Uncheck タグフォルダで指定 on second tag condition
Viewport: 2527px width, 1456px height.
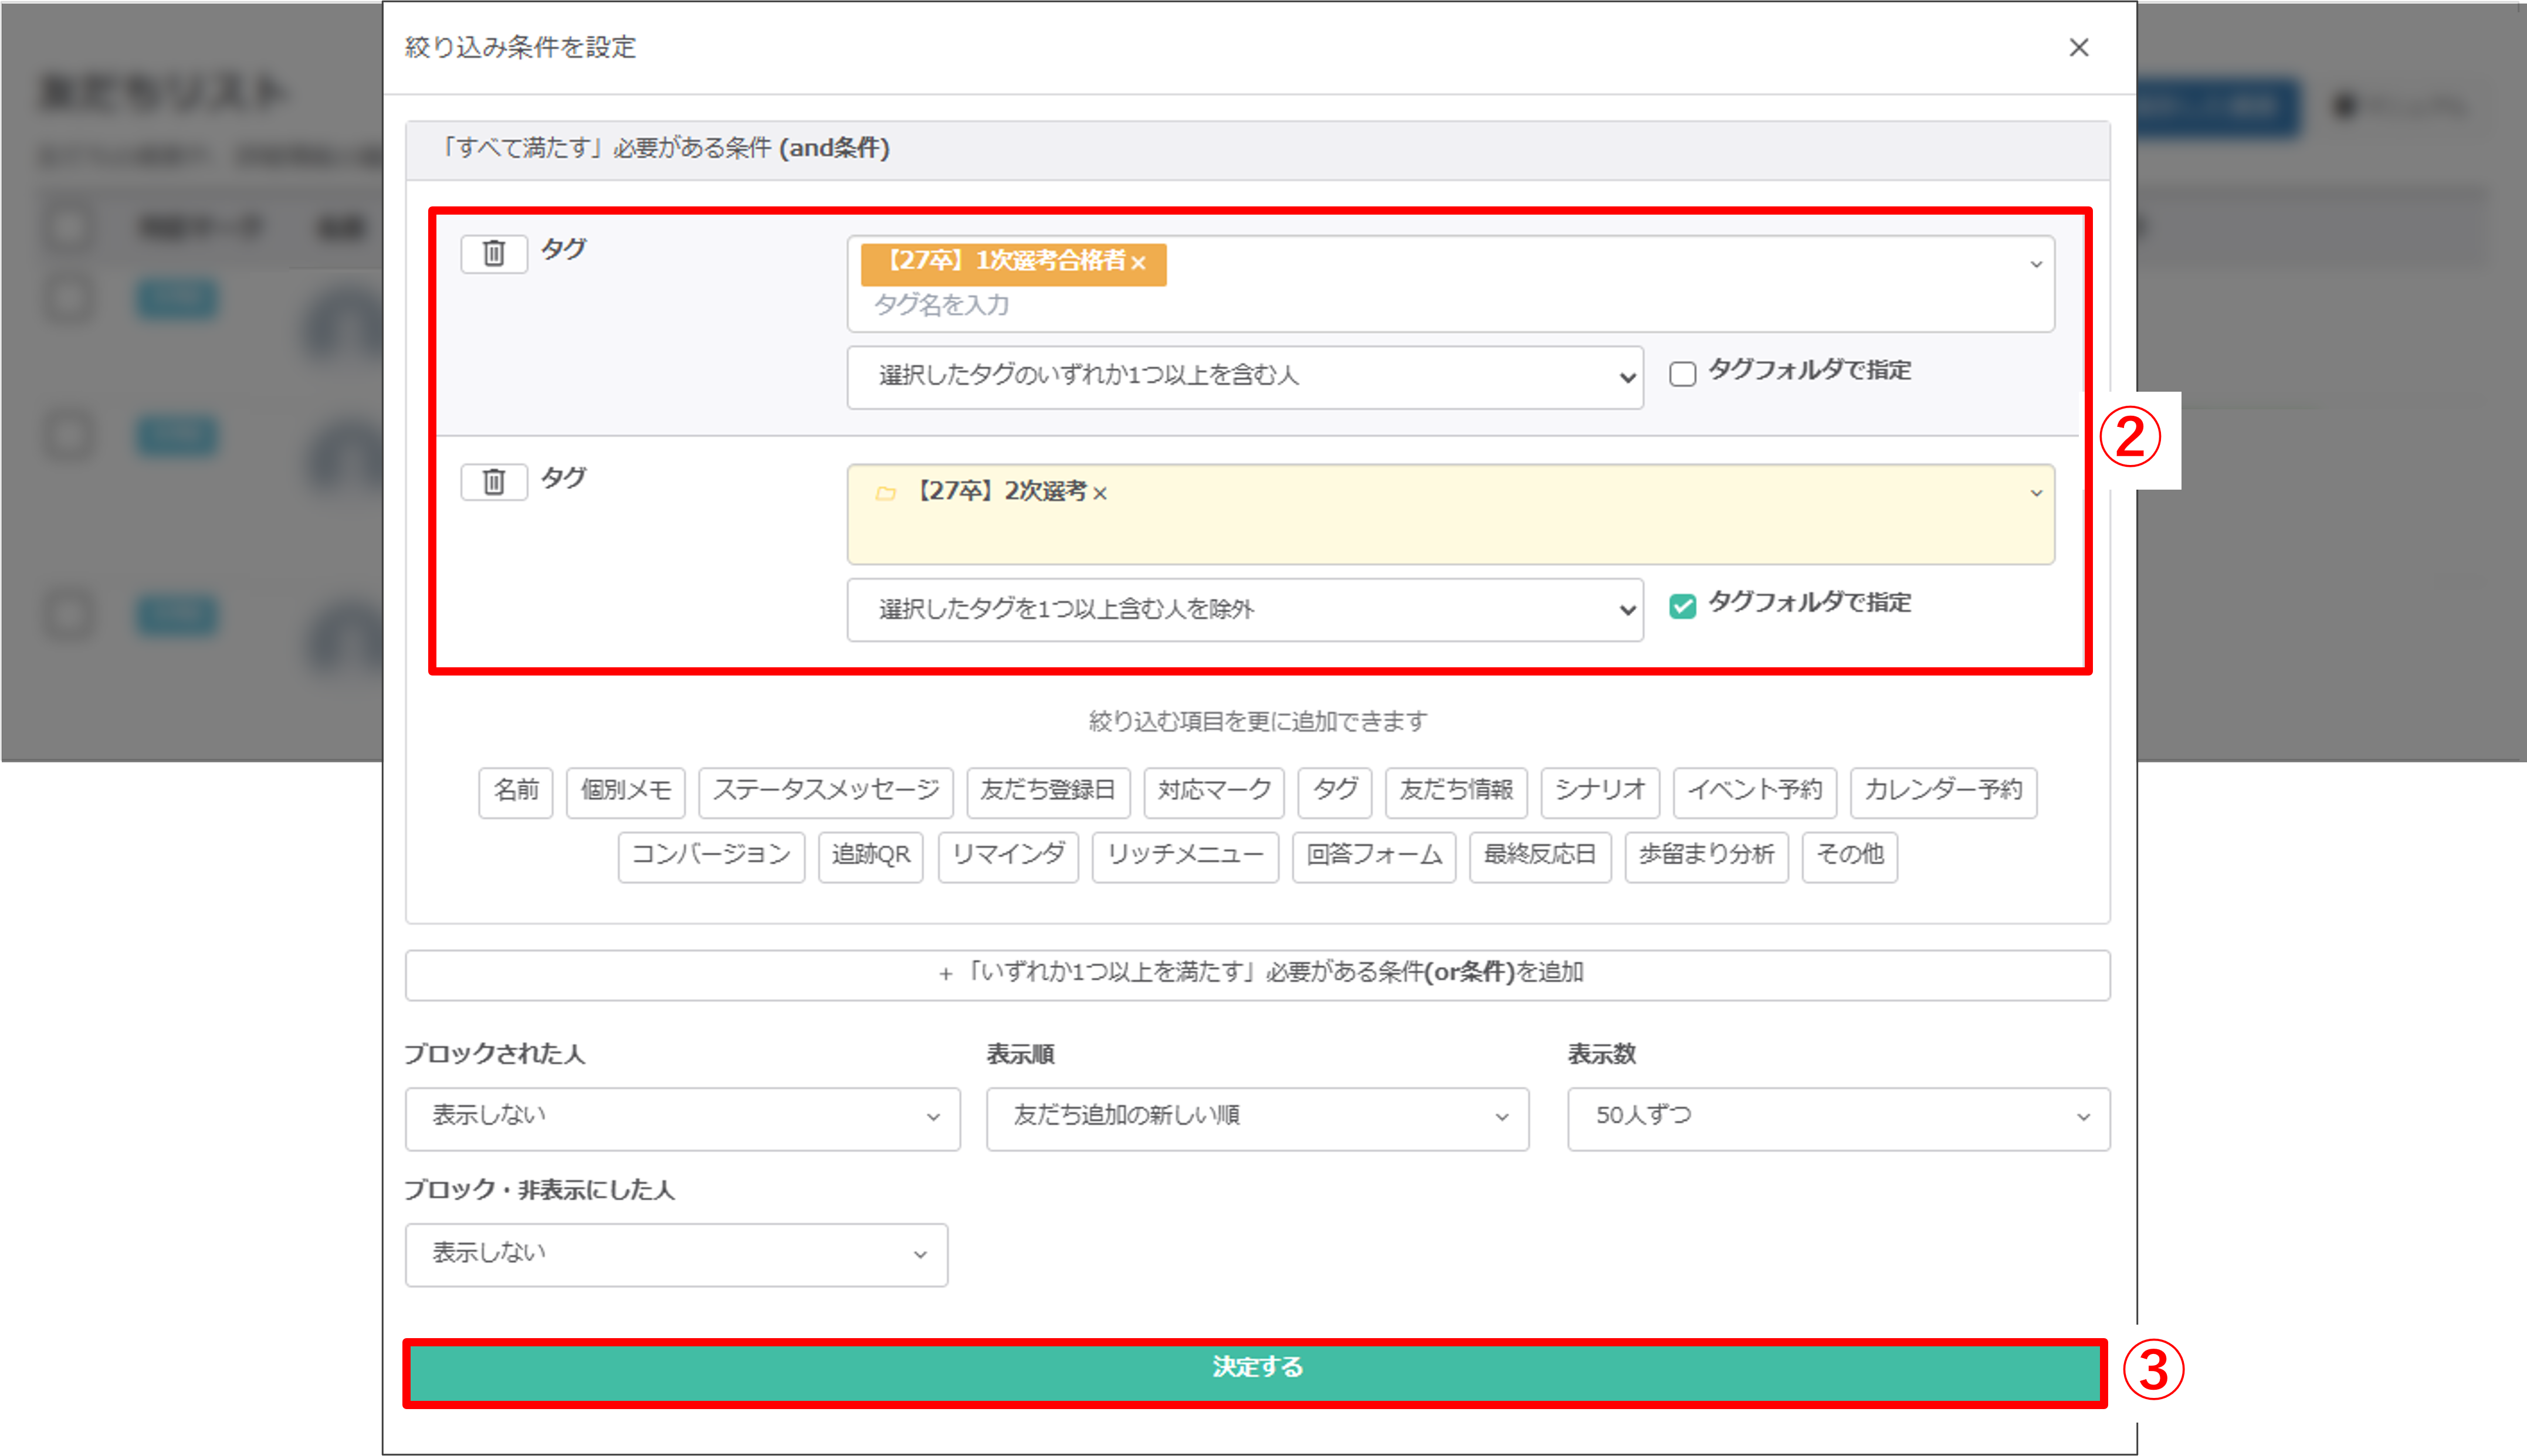pyautogui.click(x=1683, y=606)
